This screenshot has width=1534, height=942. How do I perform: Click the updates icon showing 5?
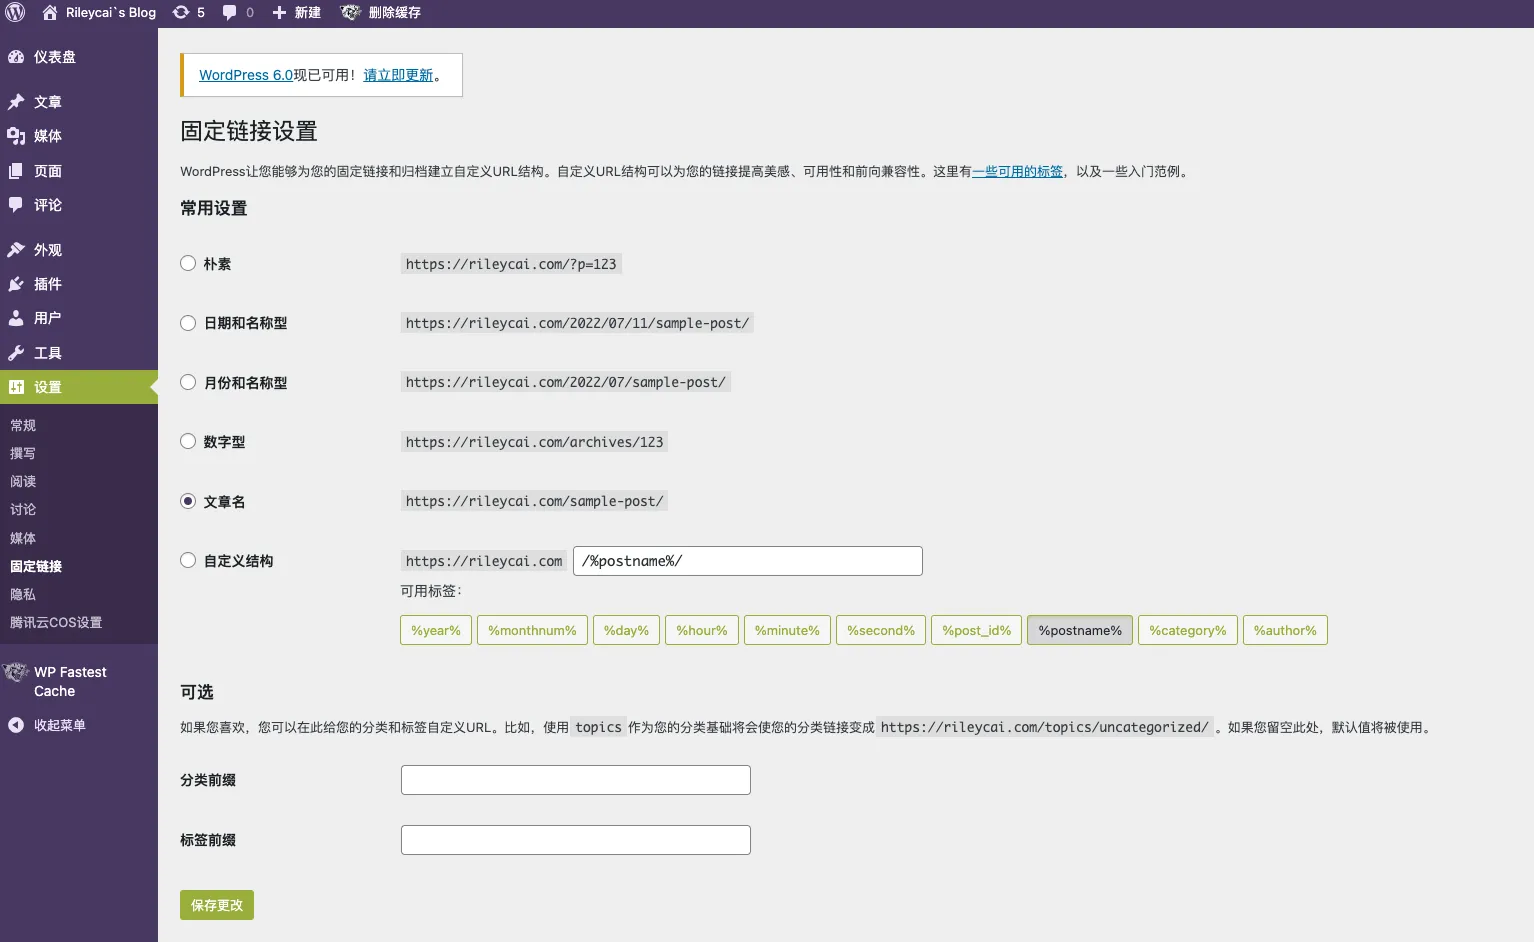181,12
